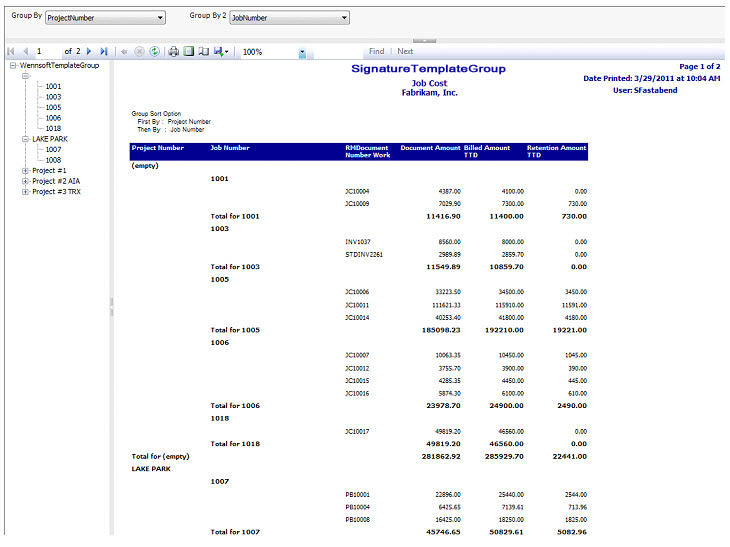The width and height of the screenshot is (730, 547).
Task: Click the Find link in toolbar
Action: coord(376,51)
